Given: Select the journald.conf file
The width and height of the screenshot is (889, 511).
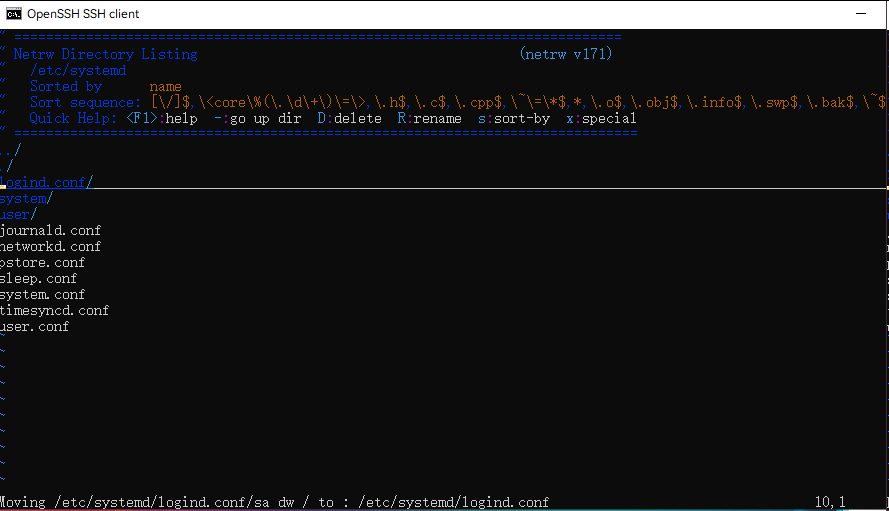Looking at the screenshot, I should click(50, 230).
